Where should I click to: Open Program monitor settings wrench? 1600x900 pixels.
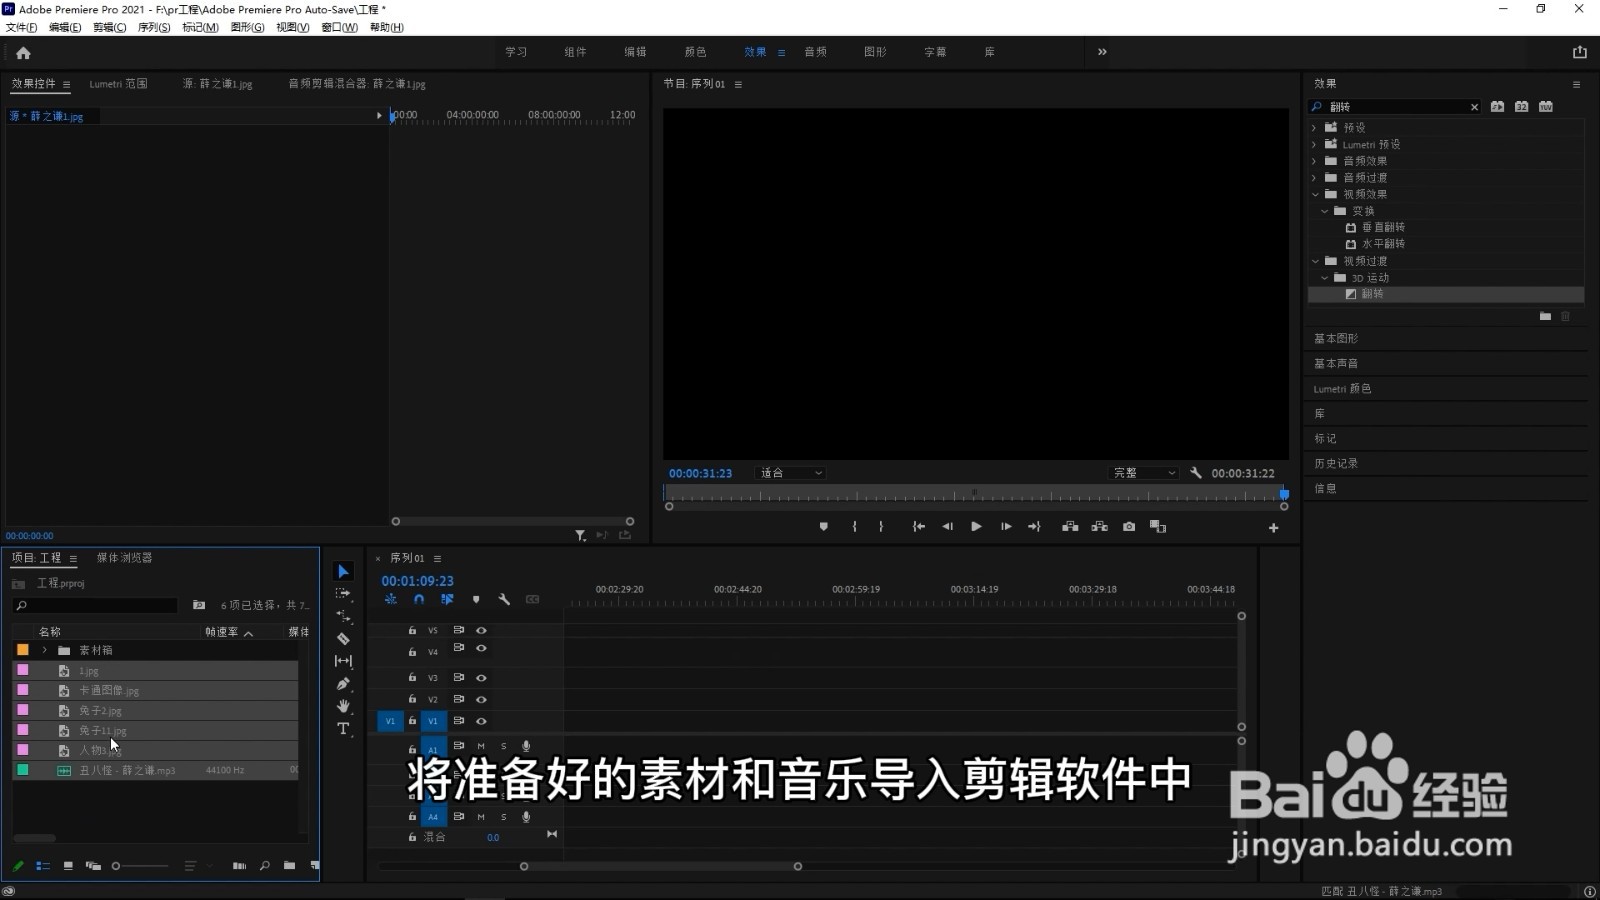[x=1196, y=473]
